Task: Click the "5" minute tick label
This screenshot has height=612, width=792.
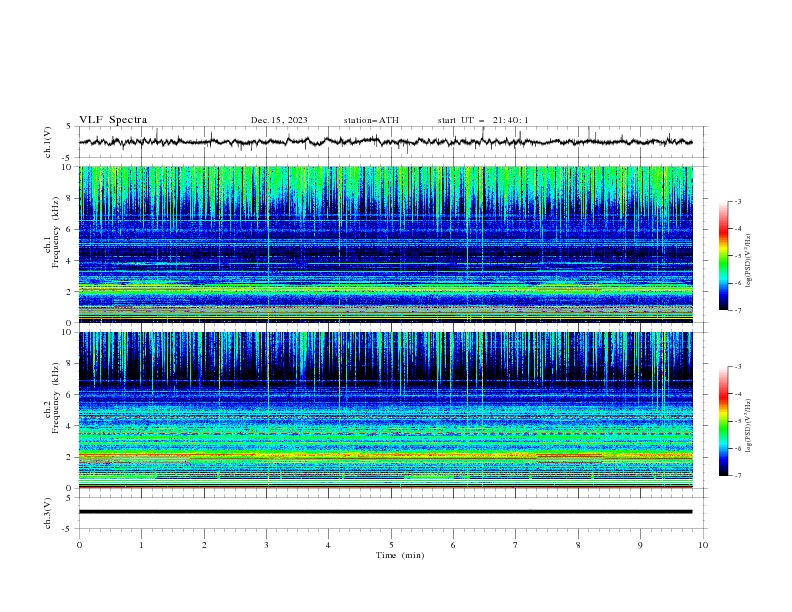Action: pyautogui.click(x=391, y=545)
